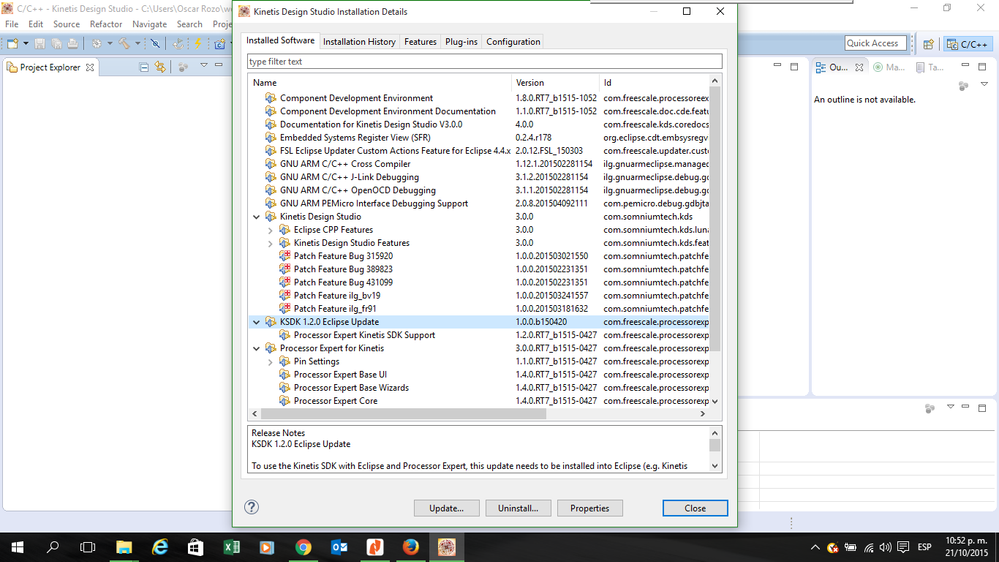Click the Close button in the dialog
Viewport: 999px width, 562px height.
(x=694, y=508)
